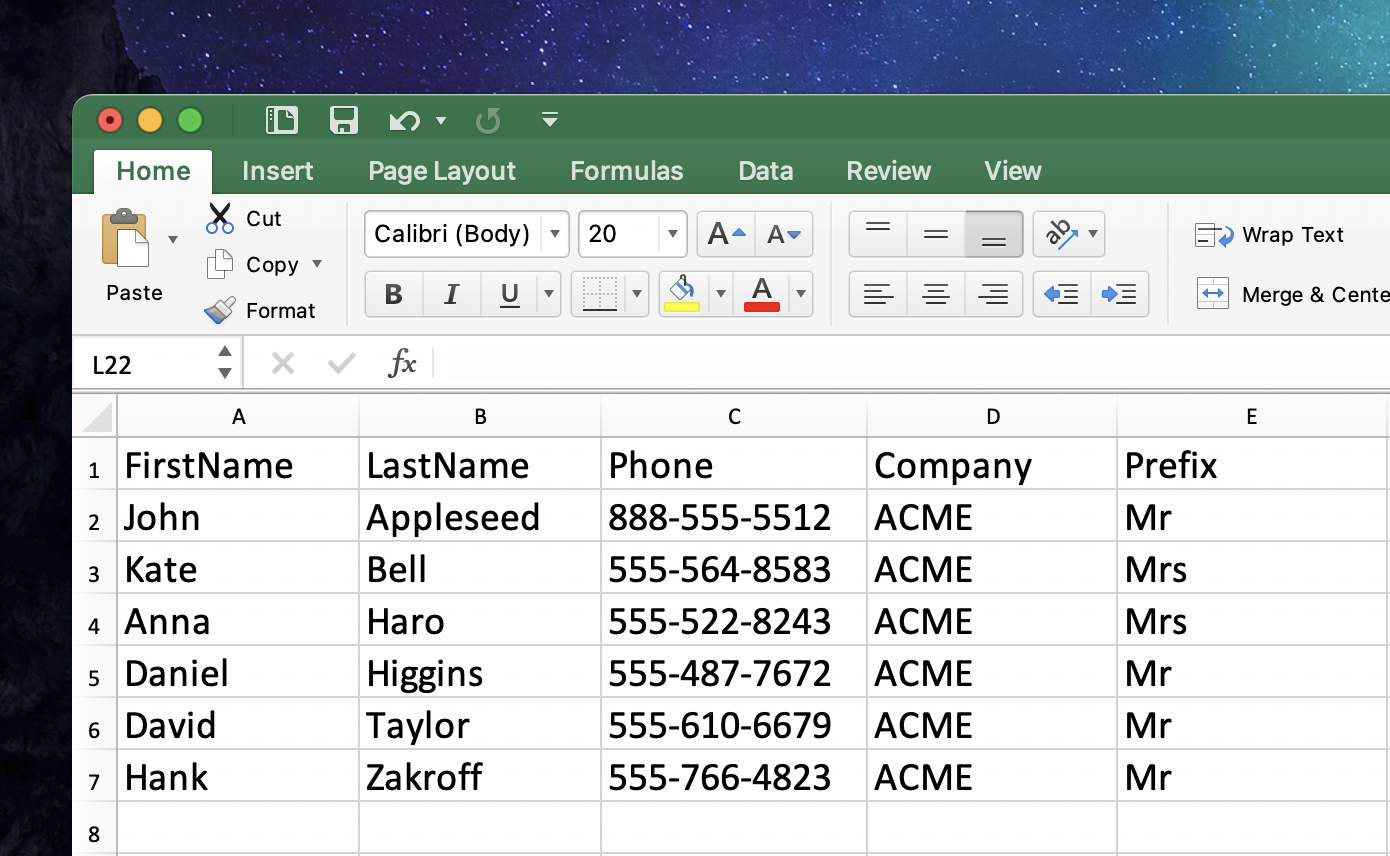This screenshot has height=856, width=1390.
Task: Click the Save floppy disk icon
Action: 343,121
